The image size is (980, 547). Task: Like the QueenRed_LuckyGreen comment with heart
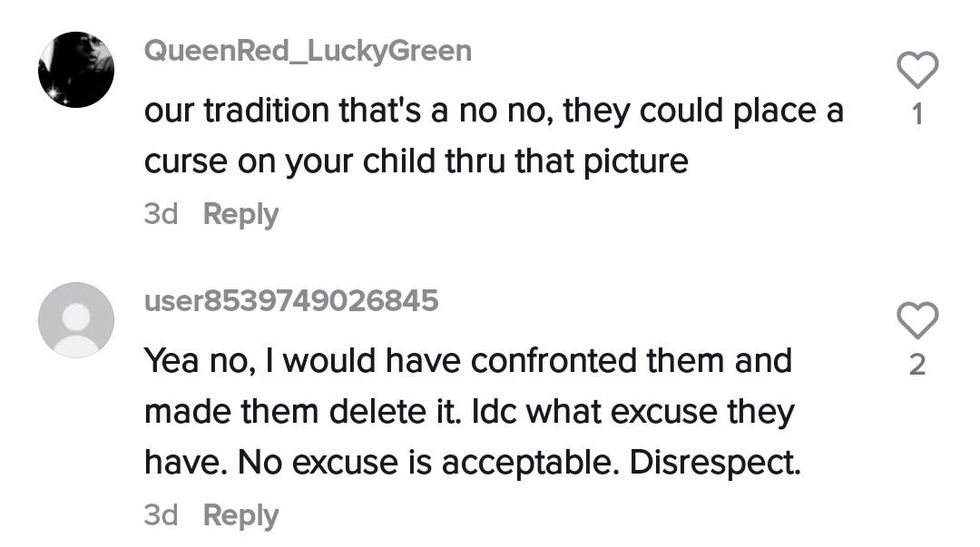[x=917, y=70]
